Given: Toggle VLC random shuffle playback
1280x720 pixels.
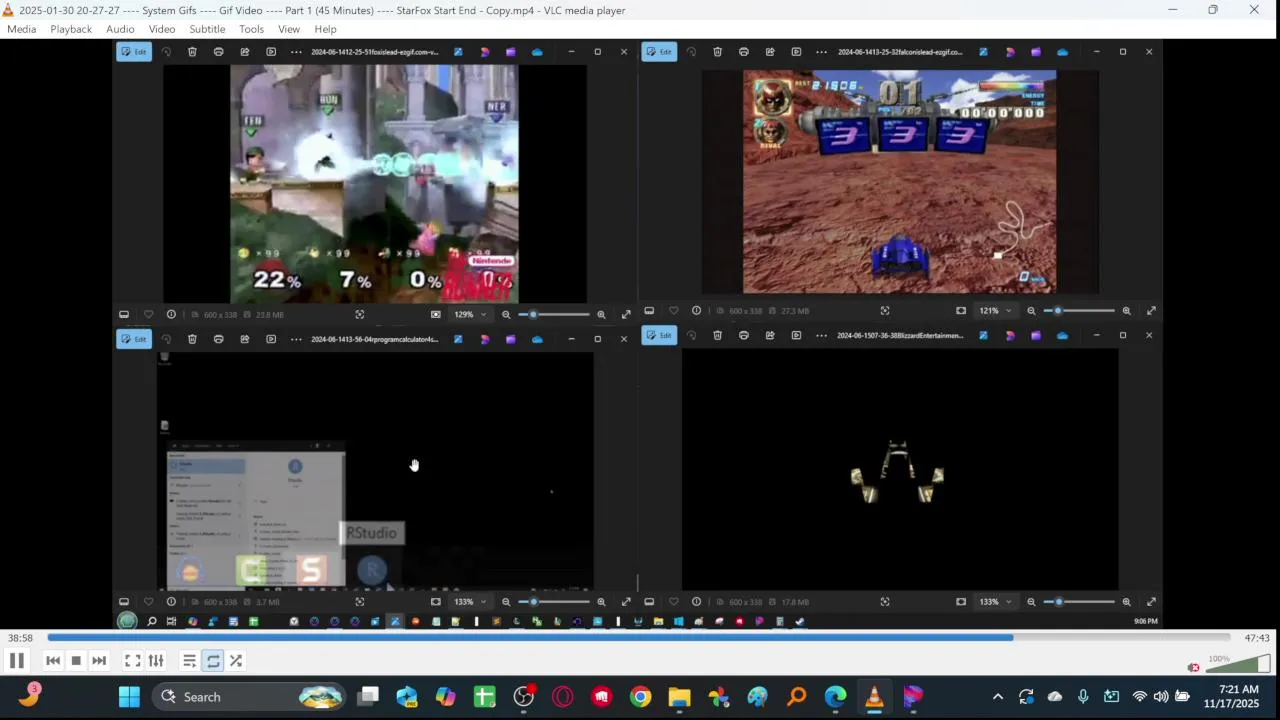Looking at the screenshot, I should pos(236,660).
